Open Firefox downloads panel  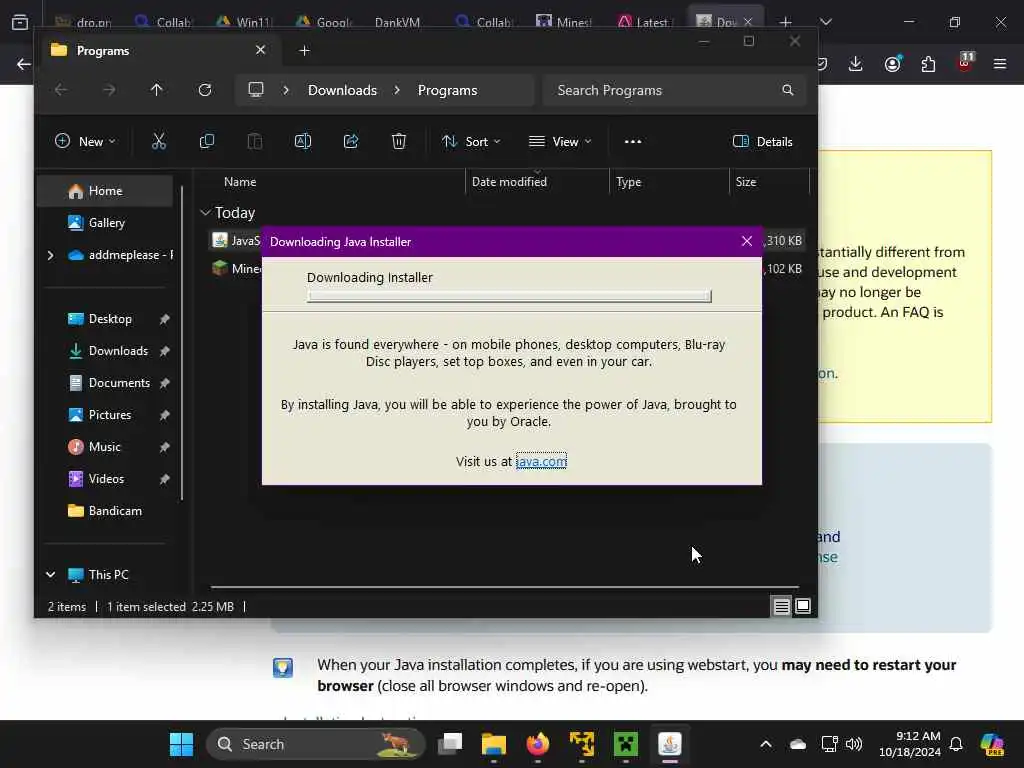click(856, 64)
